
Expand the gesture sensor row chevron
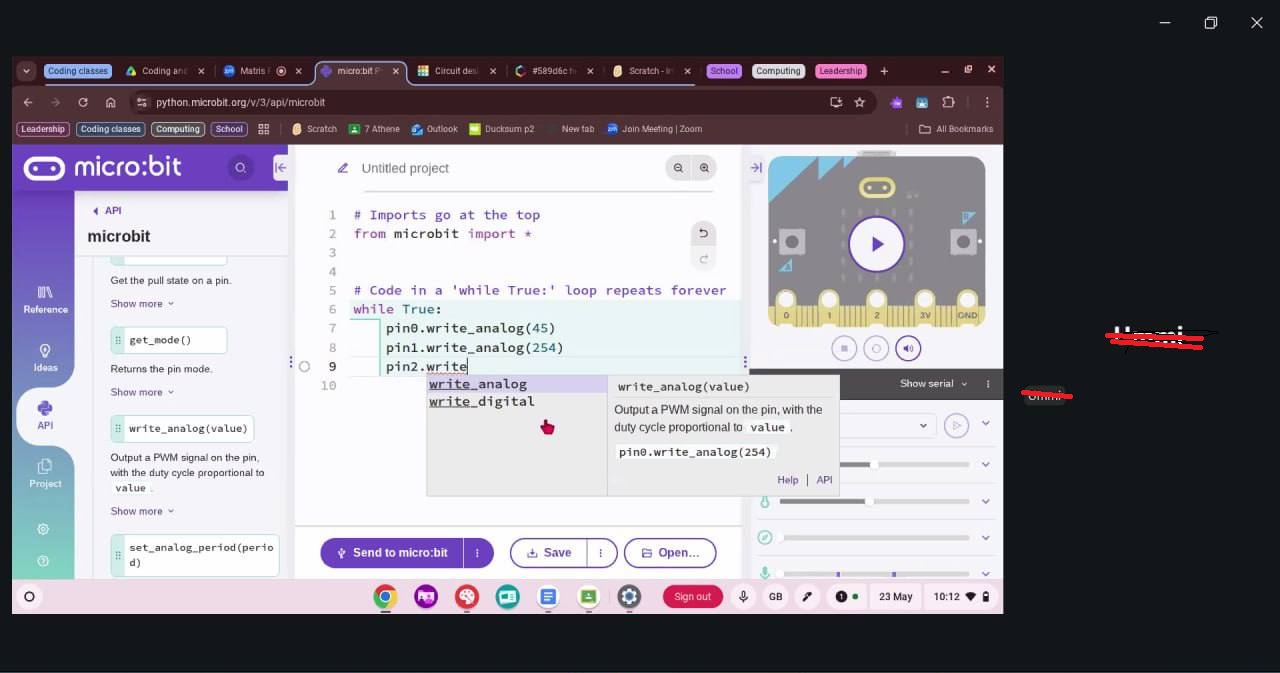pyautogui.click(x=986, y=424)
